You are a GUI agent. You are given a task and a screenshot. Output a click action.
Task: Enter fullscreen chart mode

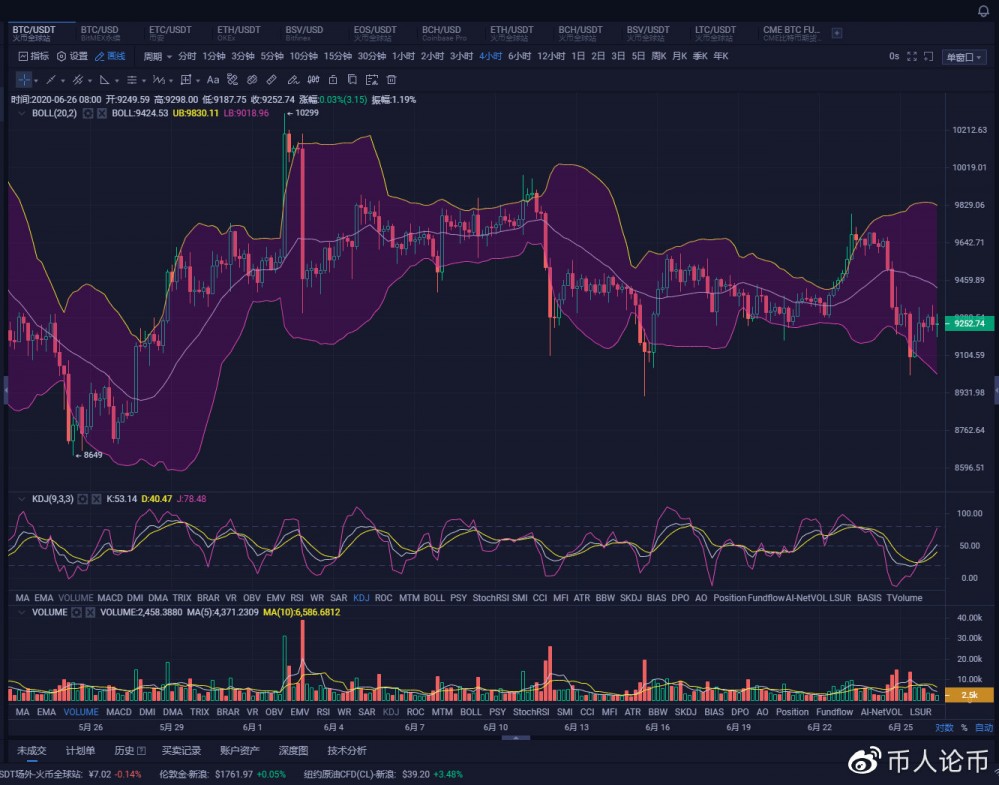pos(911,57)
